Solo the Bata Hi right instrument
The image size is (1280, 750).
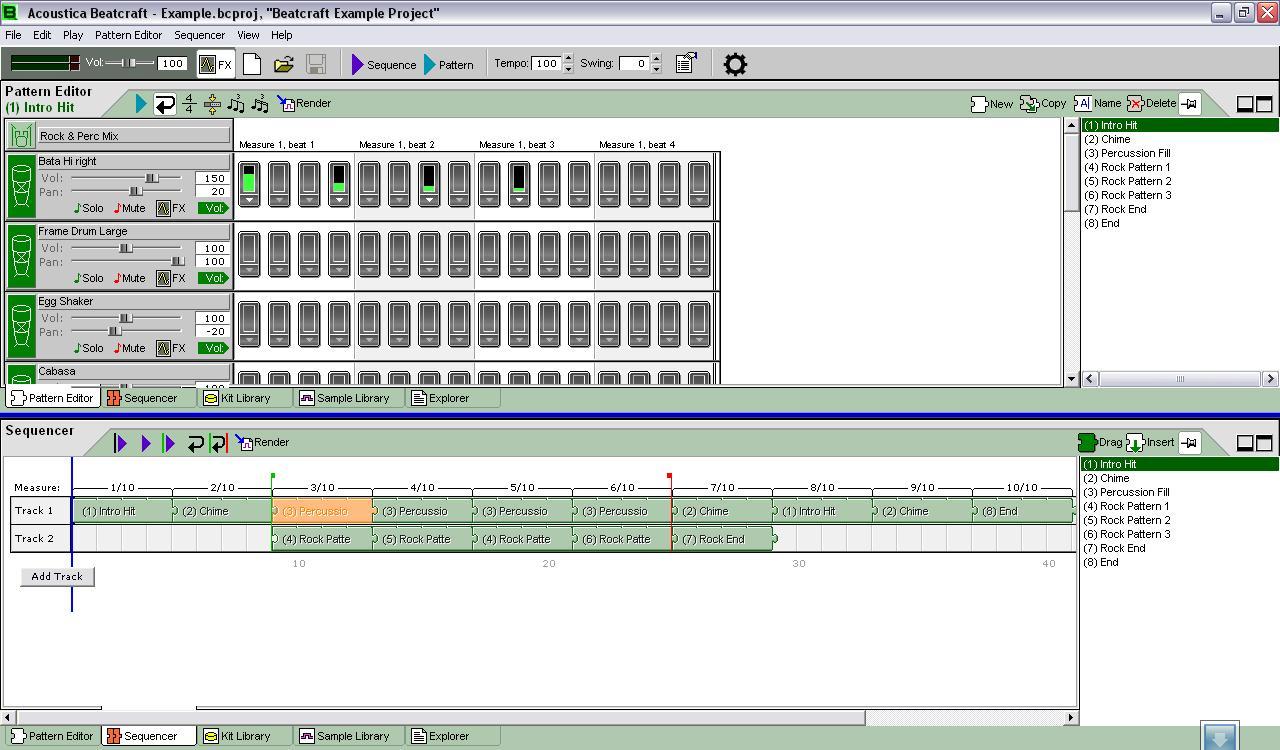[x=88, y=208]
